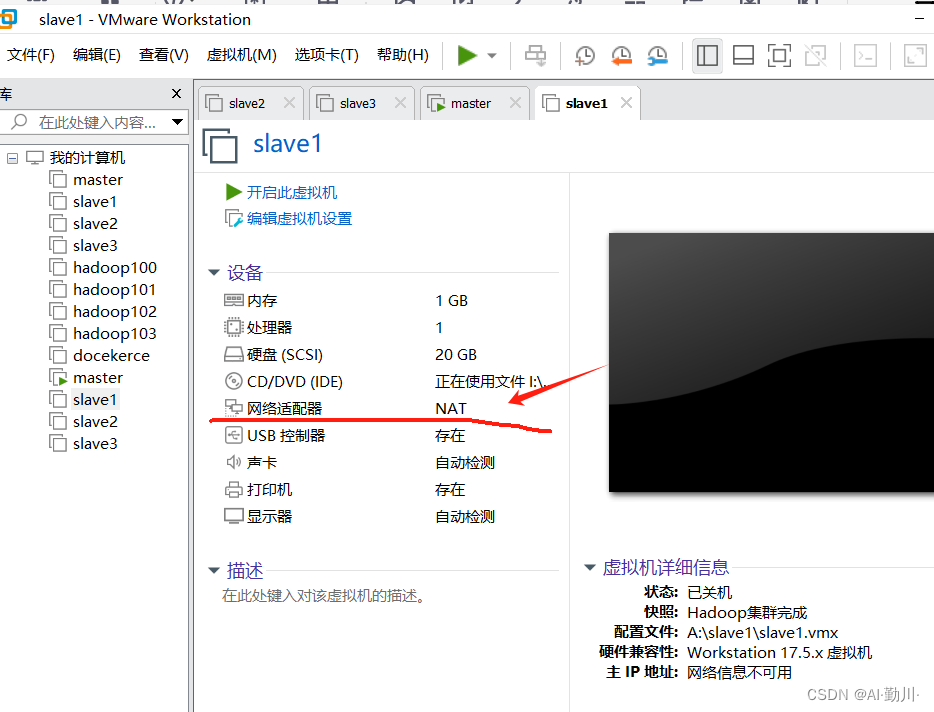Collapse the 虚拟机详细信息 section
The width and height of the screenshot is (934, 712).
(590, 567)
